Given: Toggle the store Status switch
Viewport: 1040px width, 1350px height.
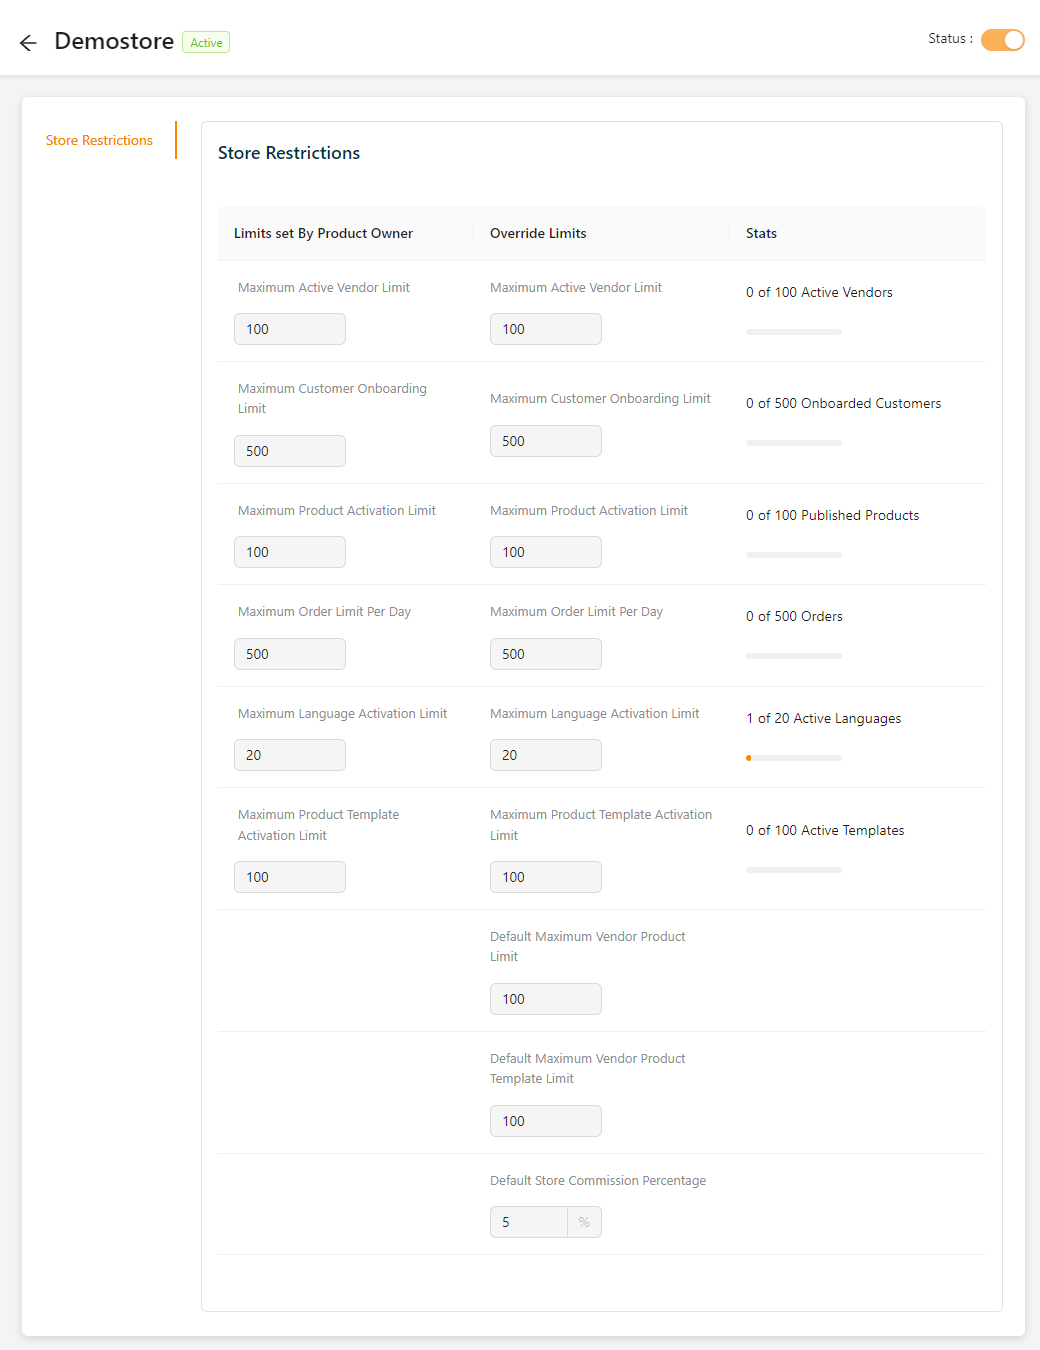Looking at the screenshot, I should (x=1002, y=40).
